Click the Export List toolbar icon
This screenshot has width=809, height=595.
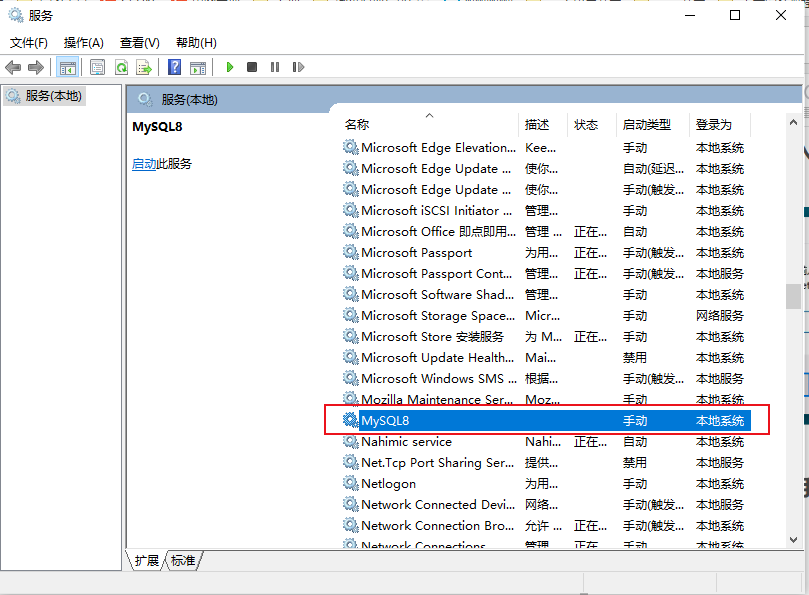pyautogui.click(x=144, y=67)
